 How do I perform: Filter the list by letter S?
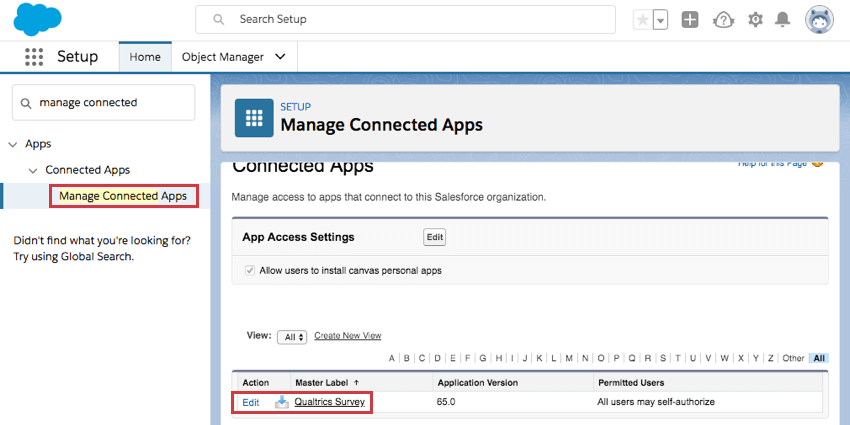tap(662, 358)
